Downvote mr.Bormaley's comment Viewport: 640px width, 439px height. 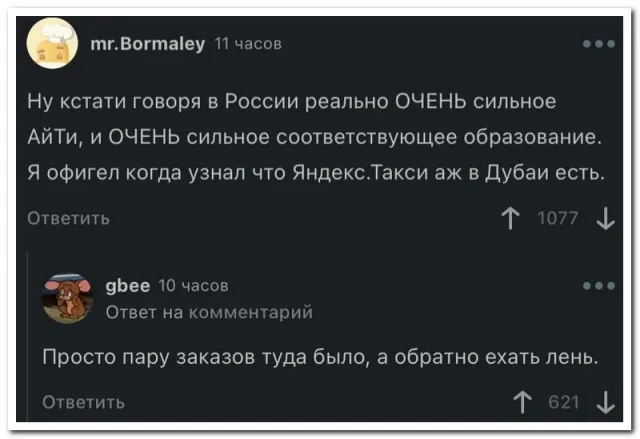pos(604,219)
